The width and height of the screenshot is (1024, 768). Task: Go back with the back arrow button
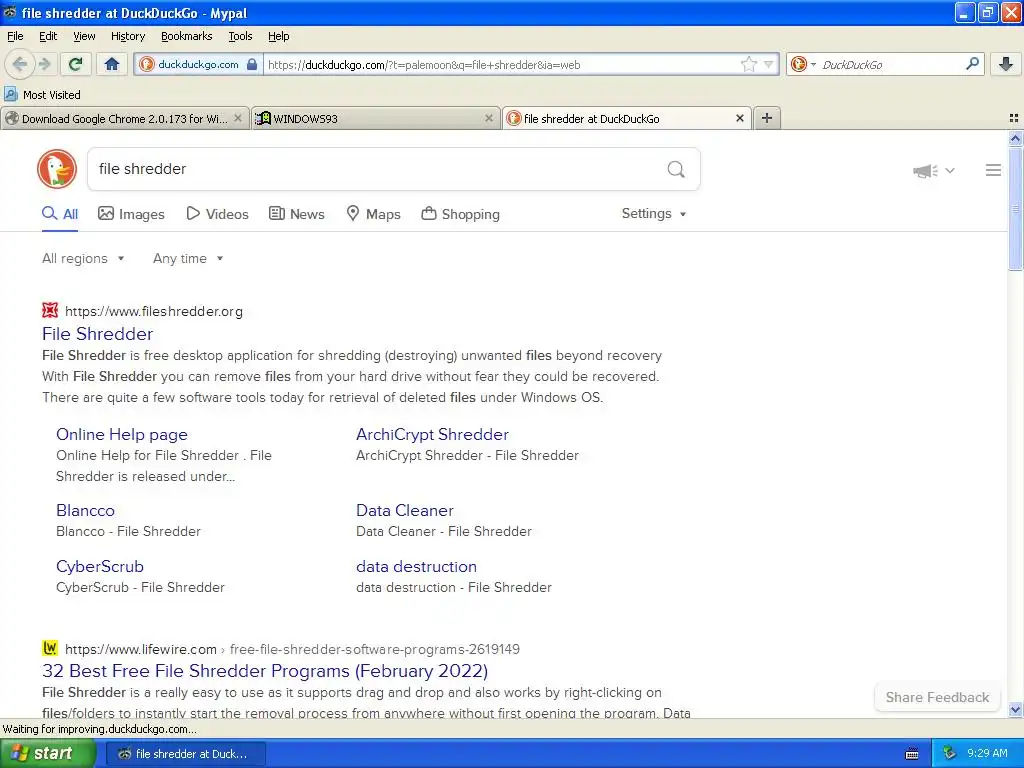(x=19, y=64)
